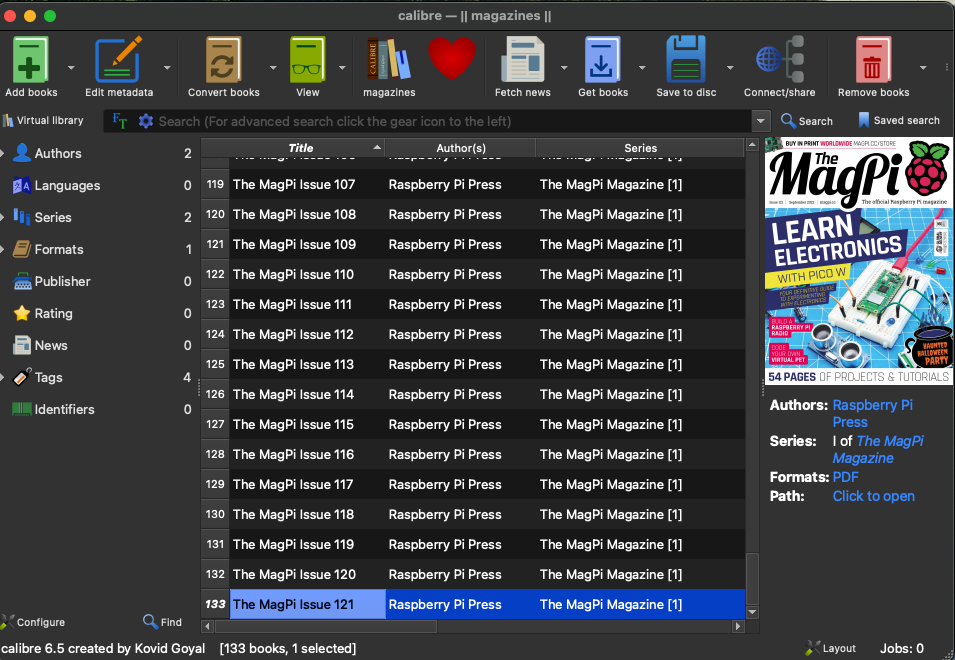Screen dimensions: 955x660
Task: Open the Raspberry Pi Press author link
Action: (x=872, y=413)
